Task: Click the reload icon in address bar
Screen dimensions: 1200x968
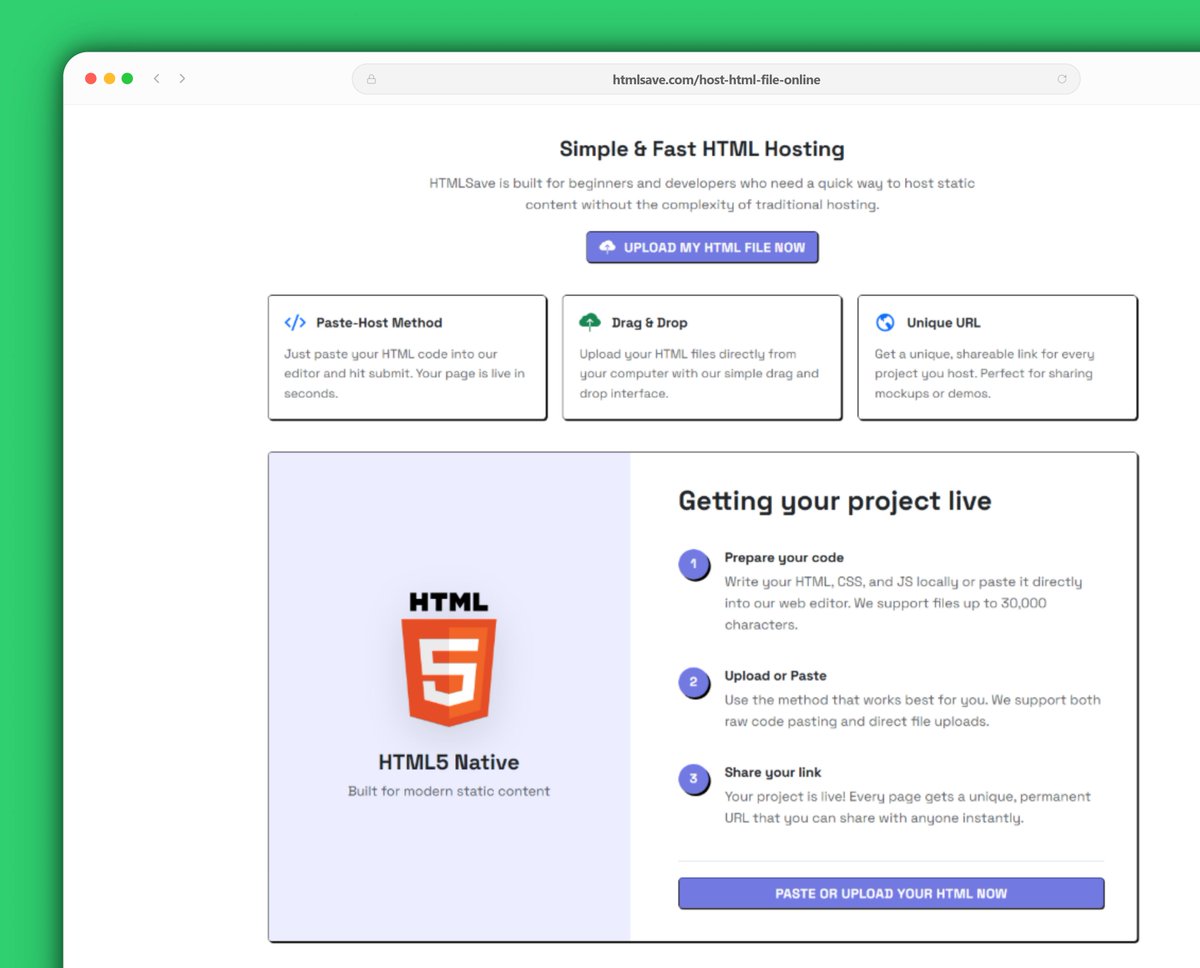Action: (1062, 79)
